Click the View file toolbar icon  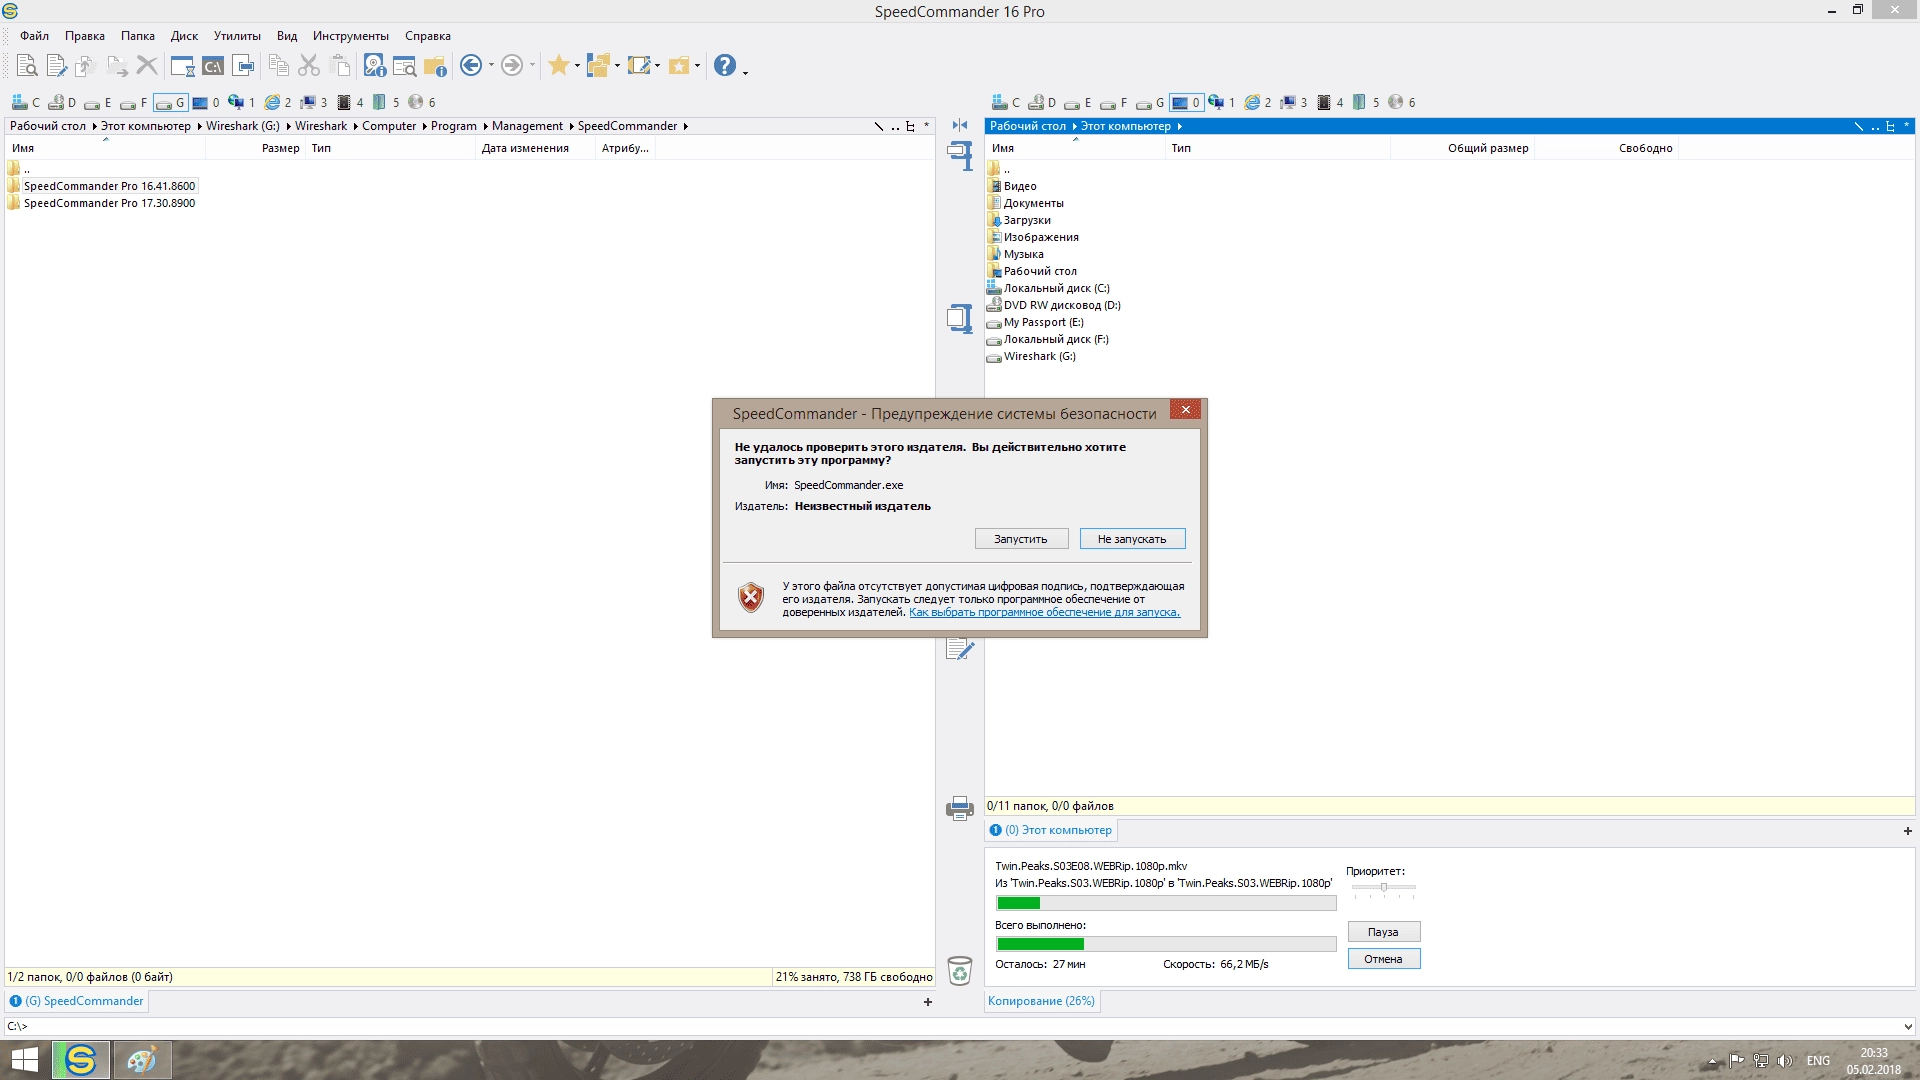pos(27,66)
